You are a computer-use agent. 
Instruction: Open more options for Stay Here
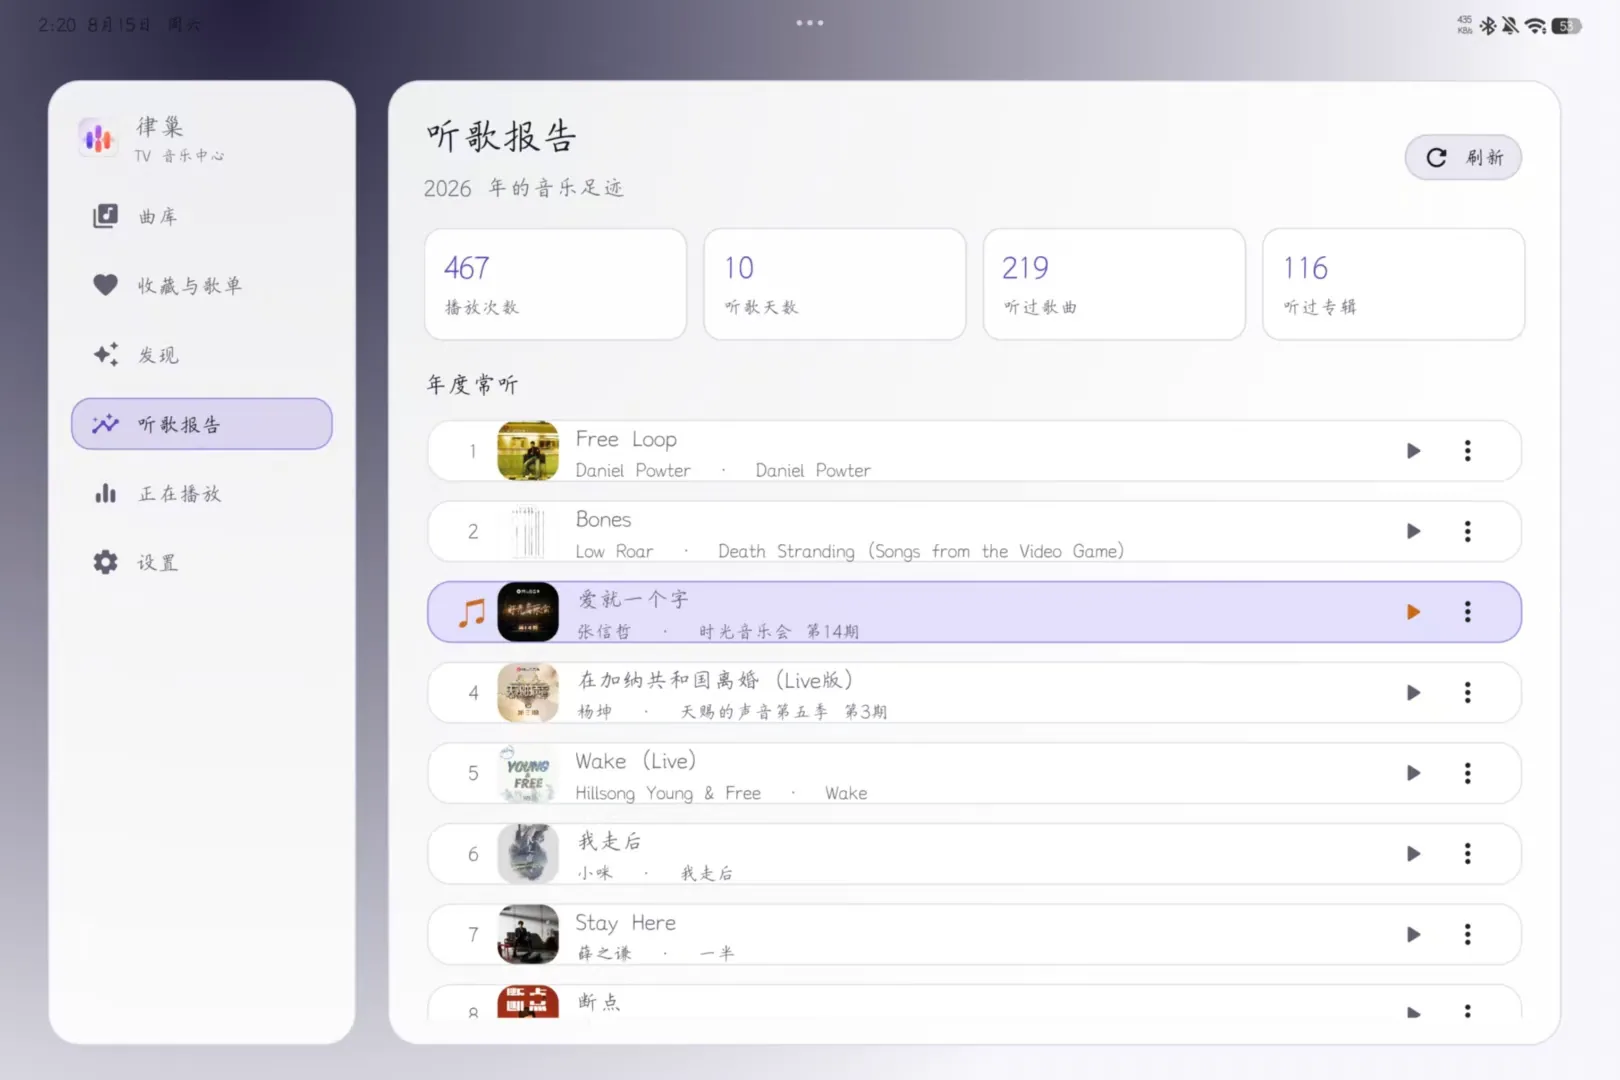[1467, 934]
